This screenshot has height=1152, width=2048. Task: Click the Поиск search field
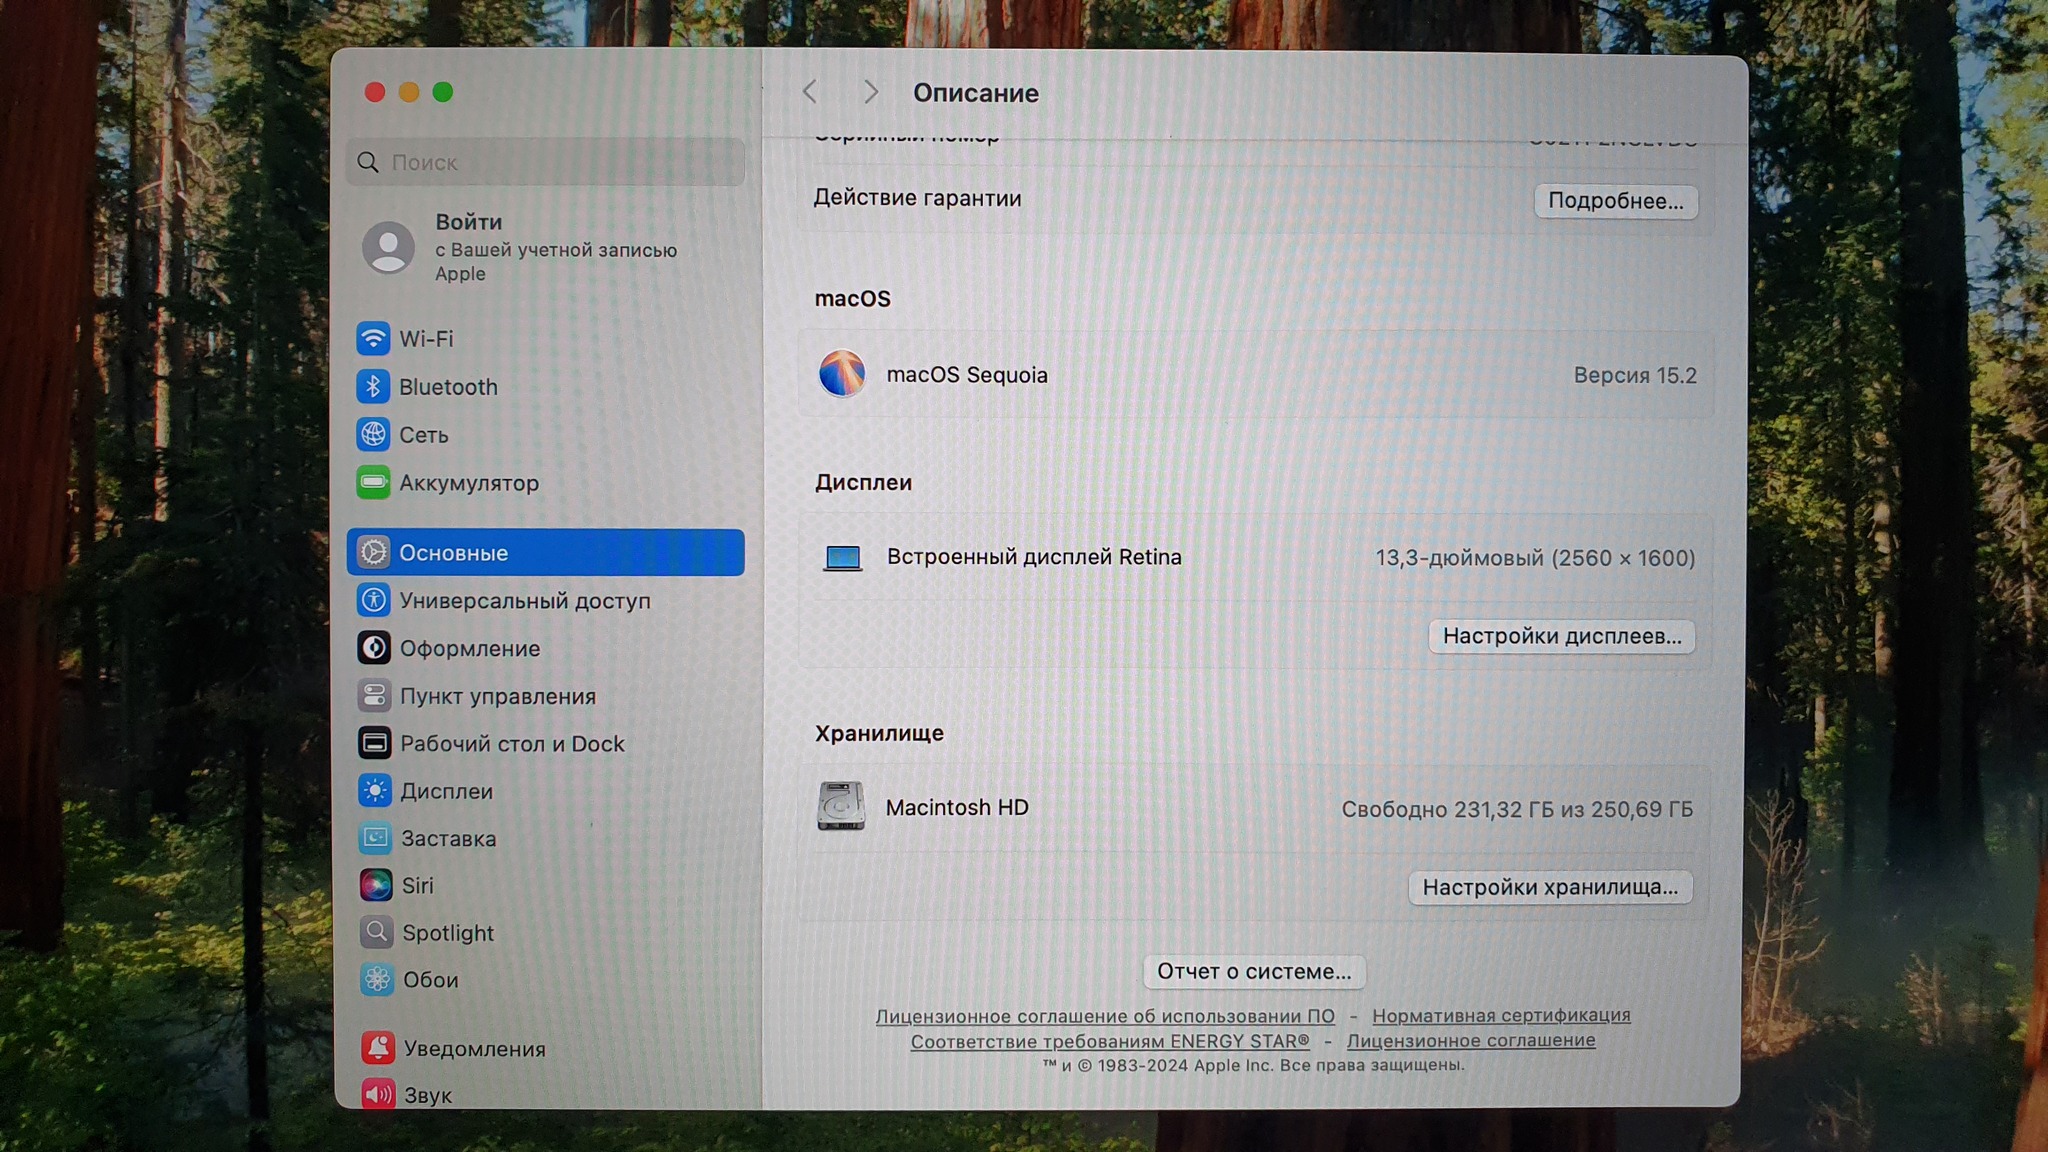tap(545, 162)
